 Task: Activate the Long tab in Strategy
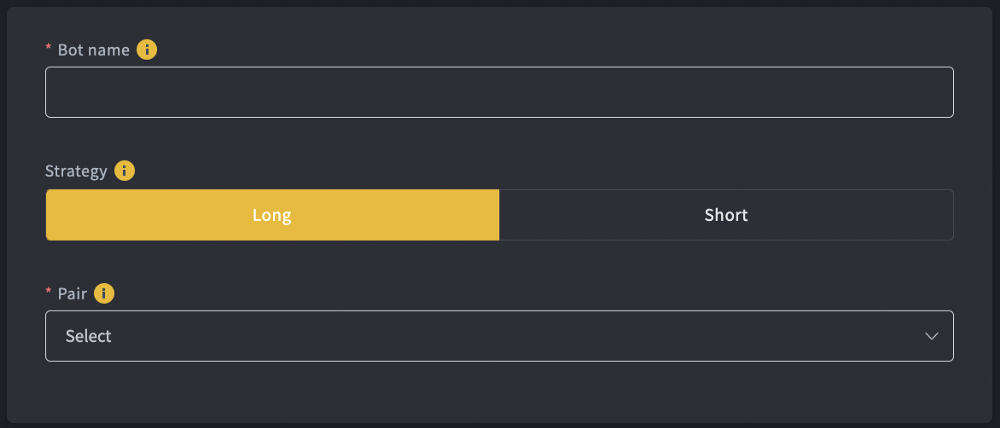click(272, 215)
